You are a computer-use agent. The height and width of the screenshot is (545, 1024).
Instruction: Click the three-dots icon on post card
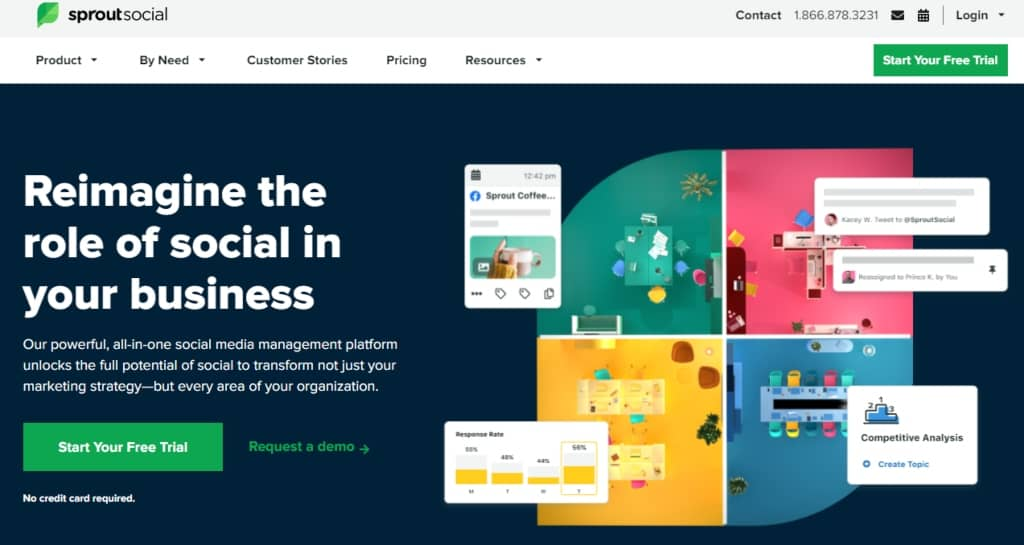477,294
